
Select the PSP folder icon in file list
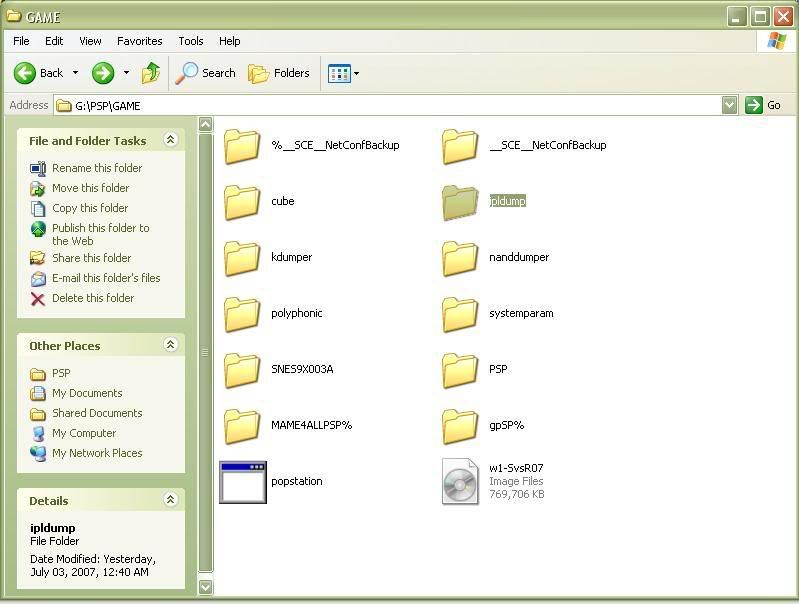point(460,371)
